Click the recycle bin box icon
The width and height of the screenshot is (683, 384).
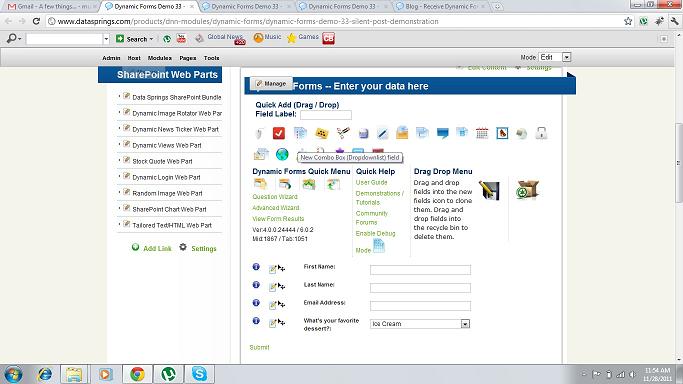[x=527, y=190]
